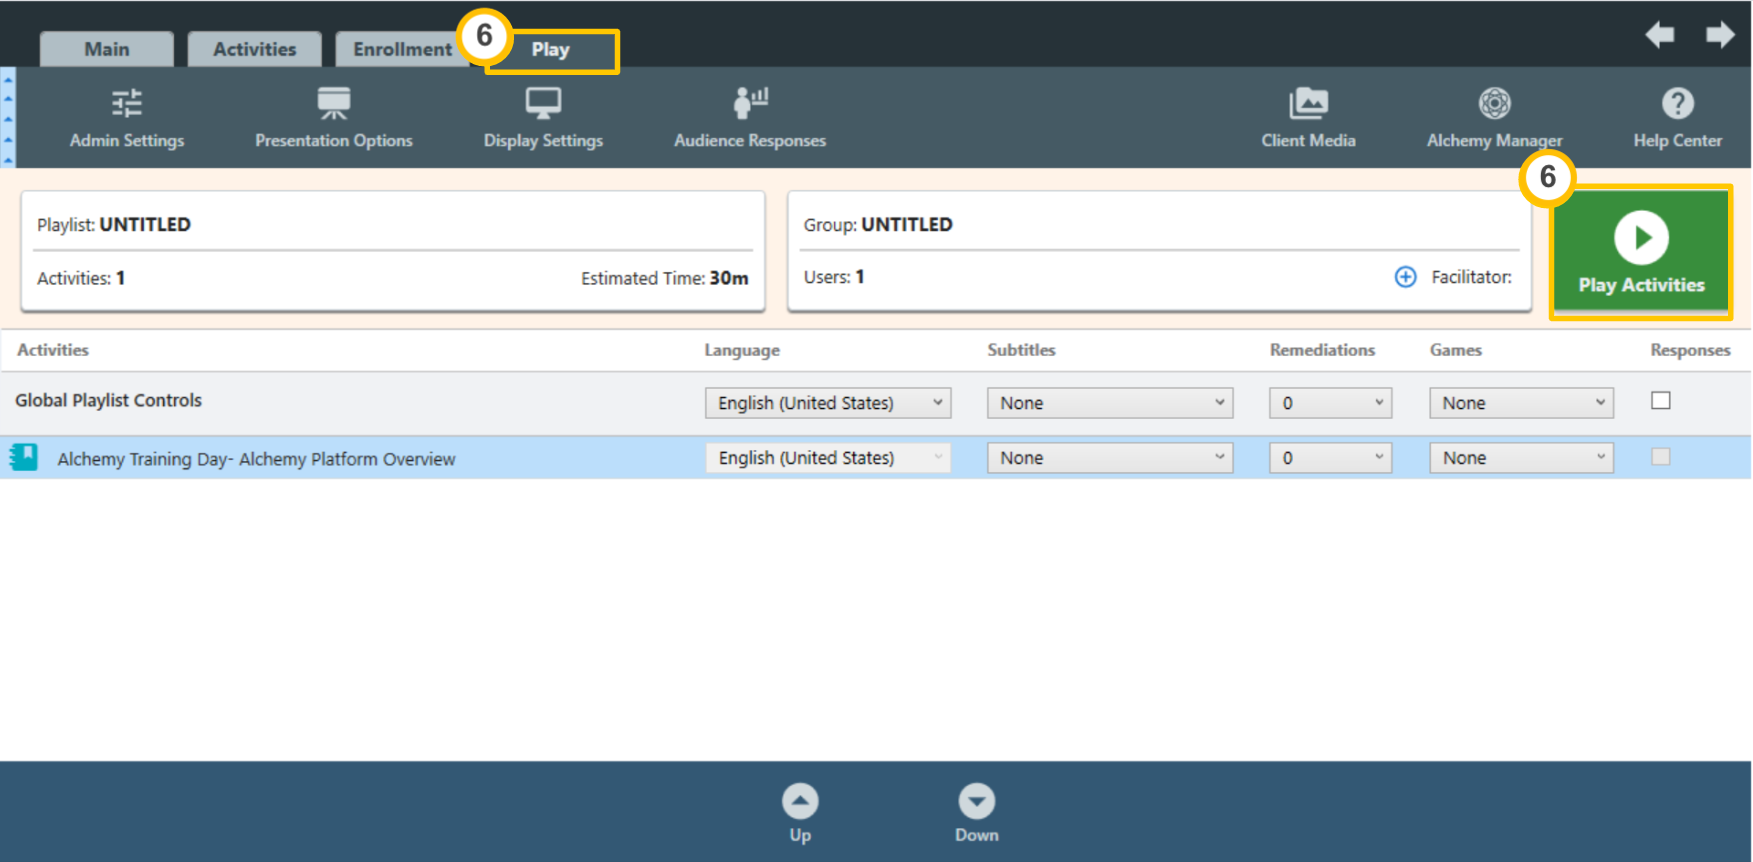This screenshot has width=1753, height=862.
Task: Switch to the Activities tab
Action: 254,49
